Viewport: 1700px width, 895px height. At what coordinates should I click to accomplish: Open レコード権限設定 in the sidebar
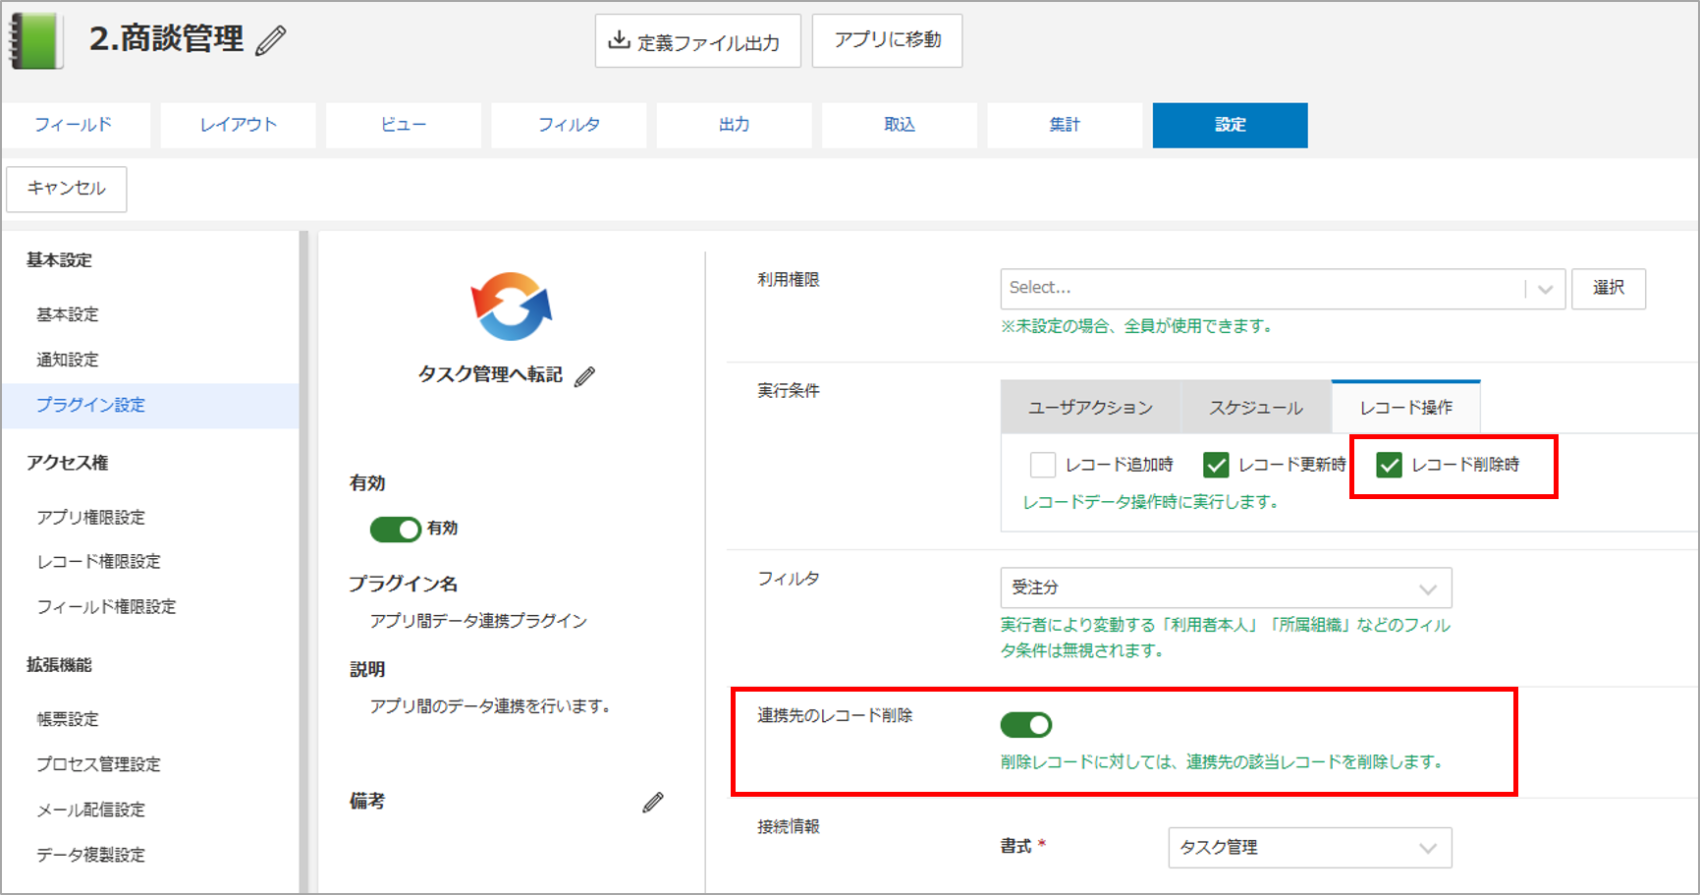pos(99,561)
